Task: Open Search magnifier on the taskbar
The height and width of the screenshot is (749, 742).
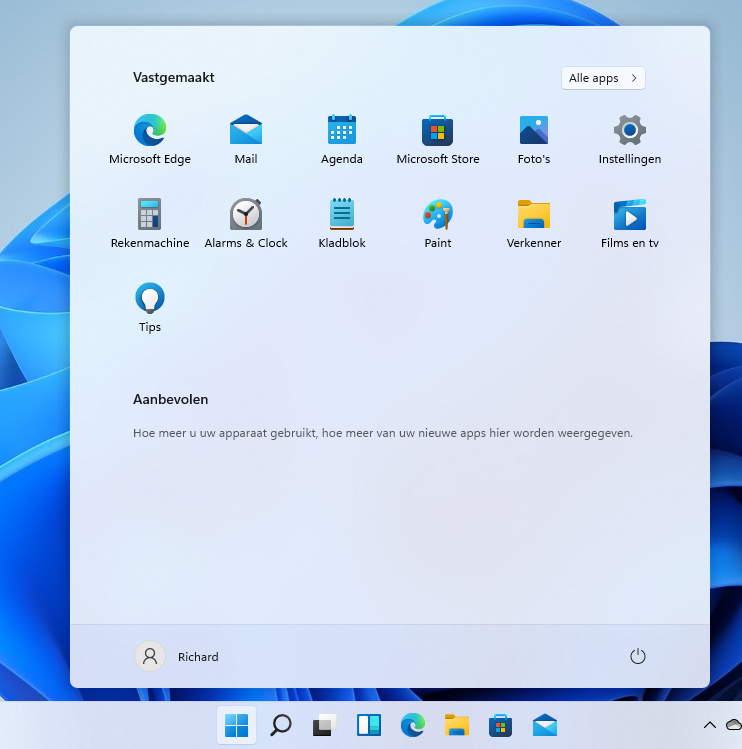Action: point(281,725)
